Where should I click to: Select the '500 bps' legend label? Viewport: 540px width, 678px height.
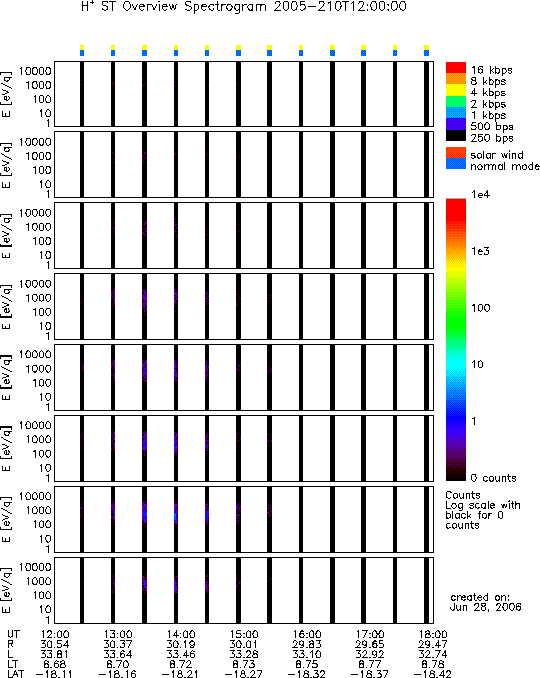(492, 127)
